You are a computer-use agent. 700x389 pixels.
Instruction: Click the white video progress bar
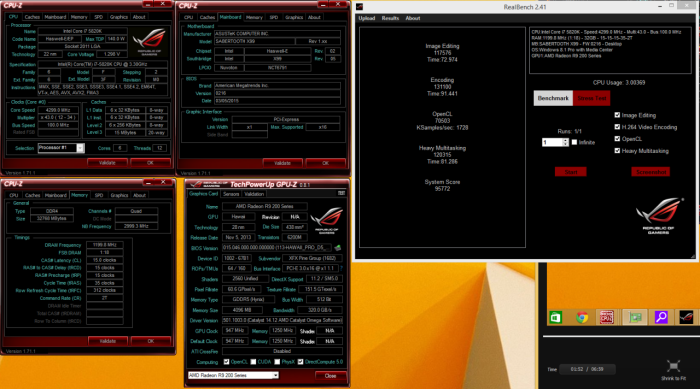tap(621, 336)
